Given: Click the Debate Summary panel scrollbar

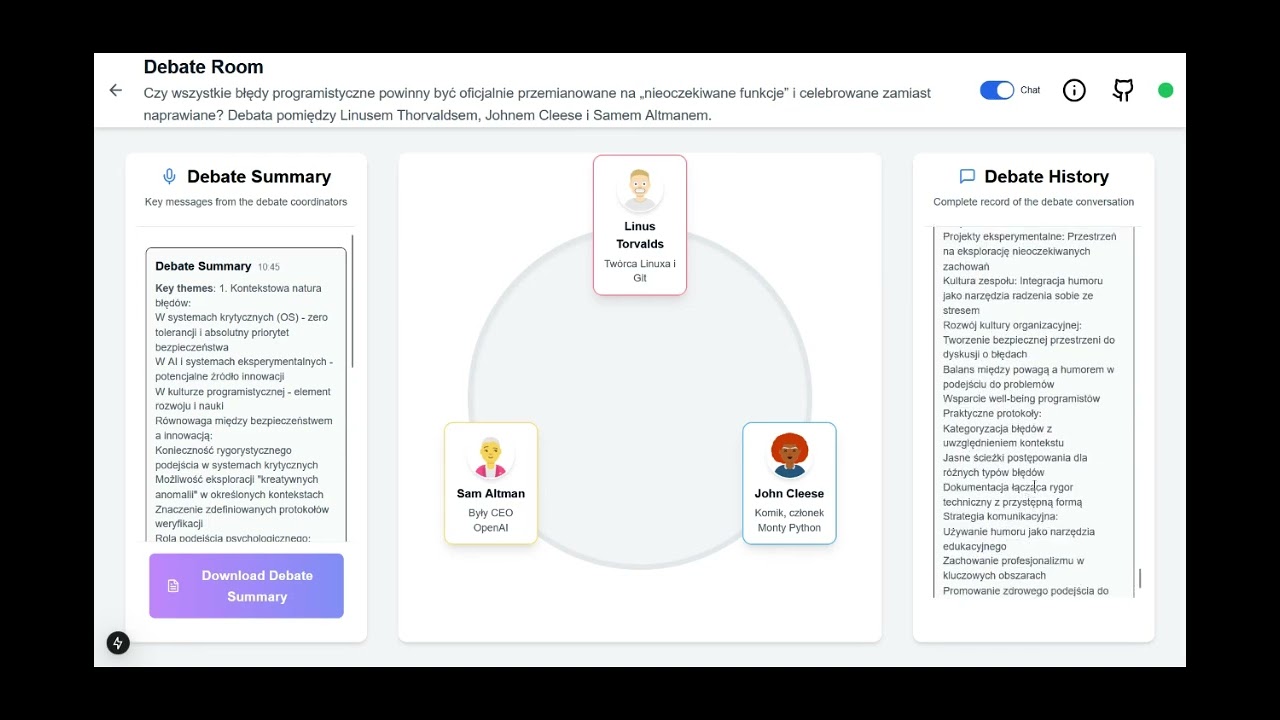Looking at the screenshot, I should (x=353, y=300).
